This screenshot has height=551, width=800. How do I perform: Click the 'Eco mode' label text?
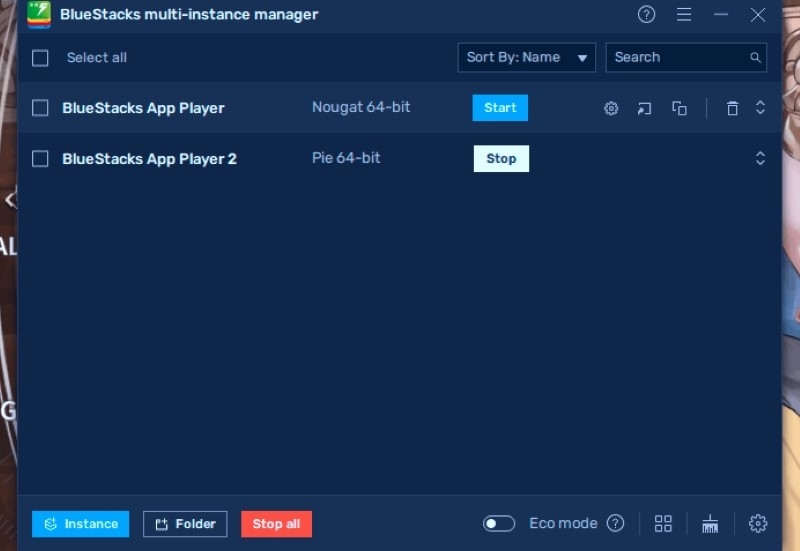[563, 523]
